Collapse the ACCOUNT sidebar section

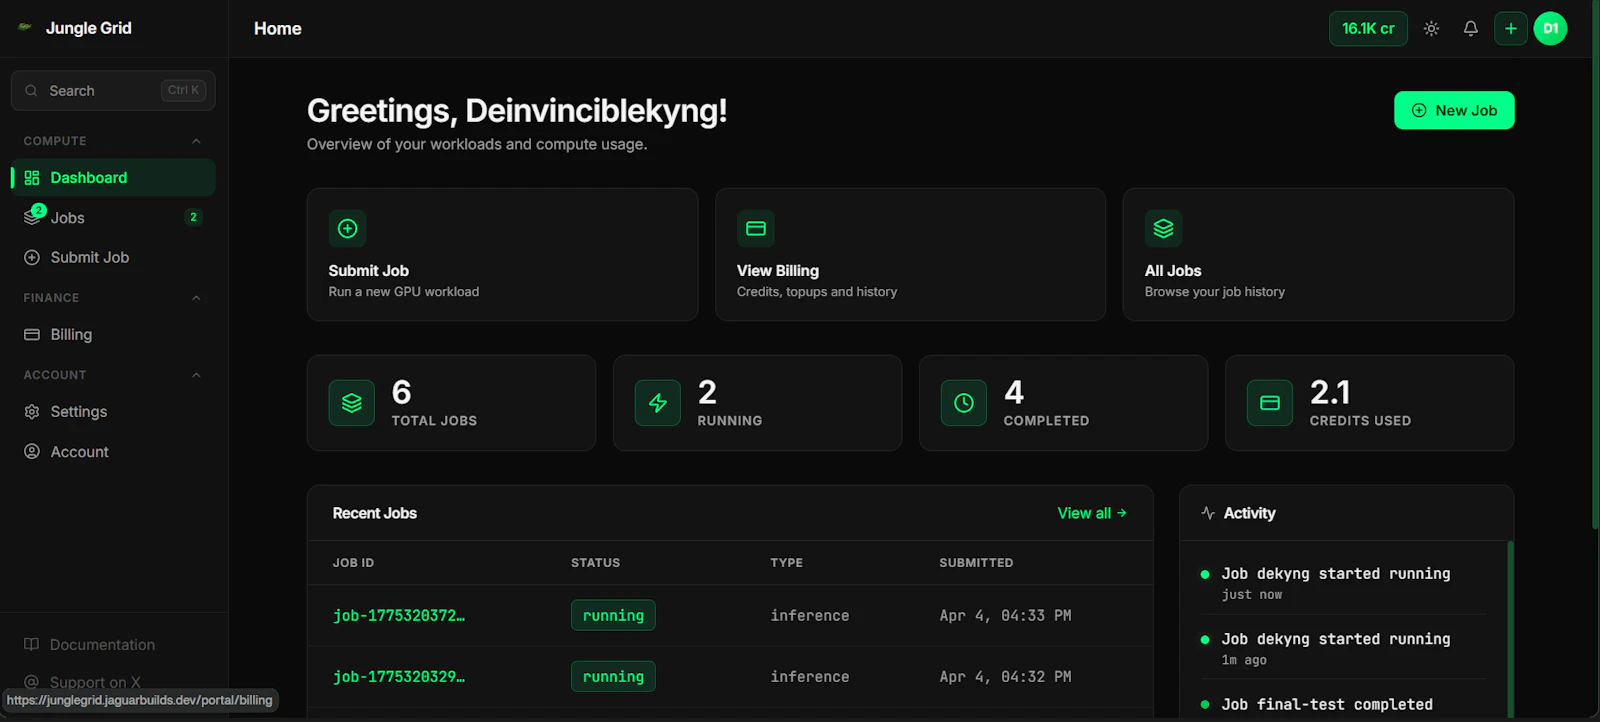196,375
